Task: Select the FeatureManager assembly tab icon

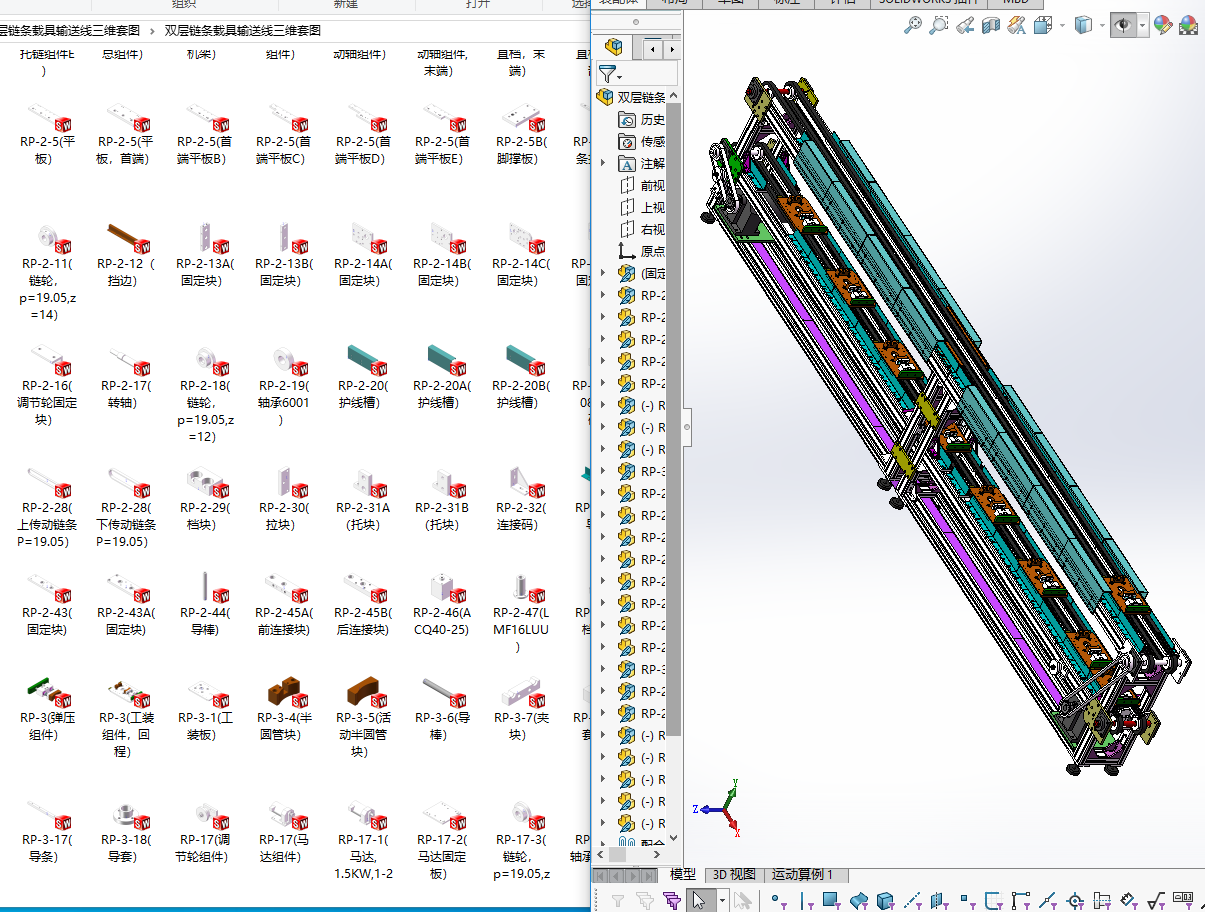Action: [613, 47]
